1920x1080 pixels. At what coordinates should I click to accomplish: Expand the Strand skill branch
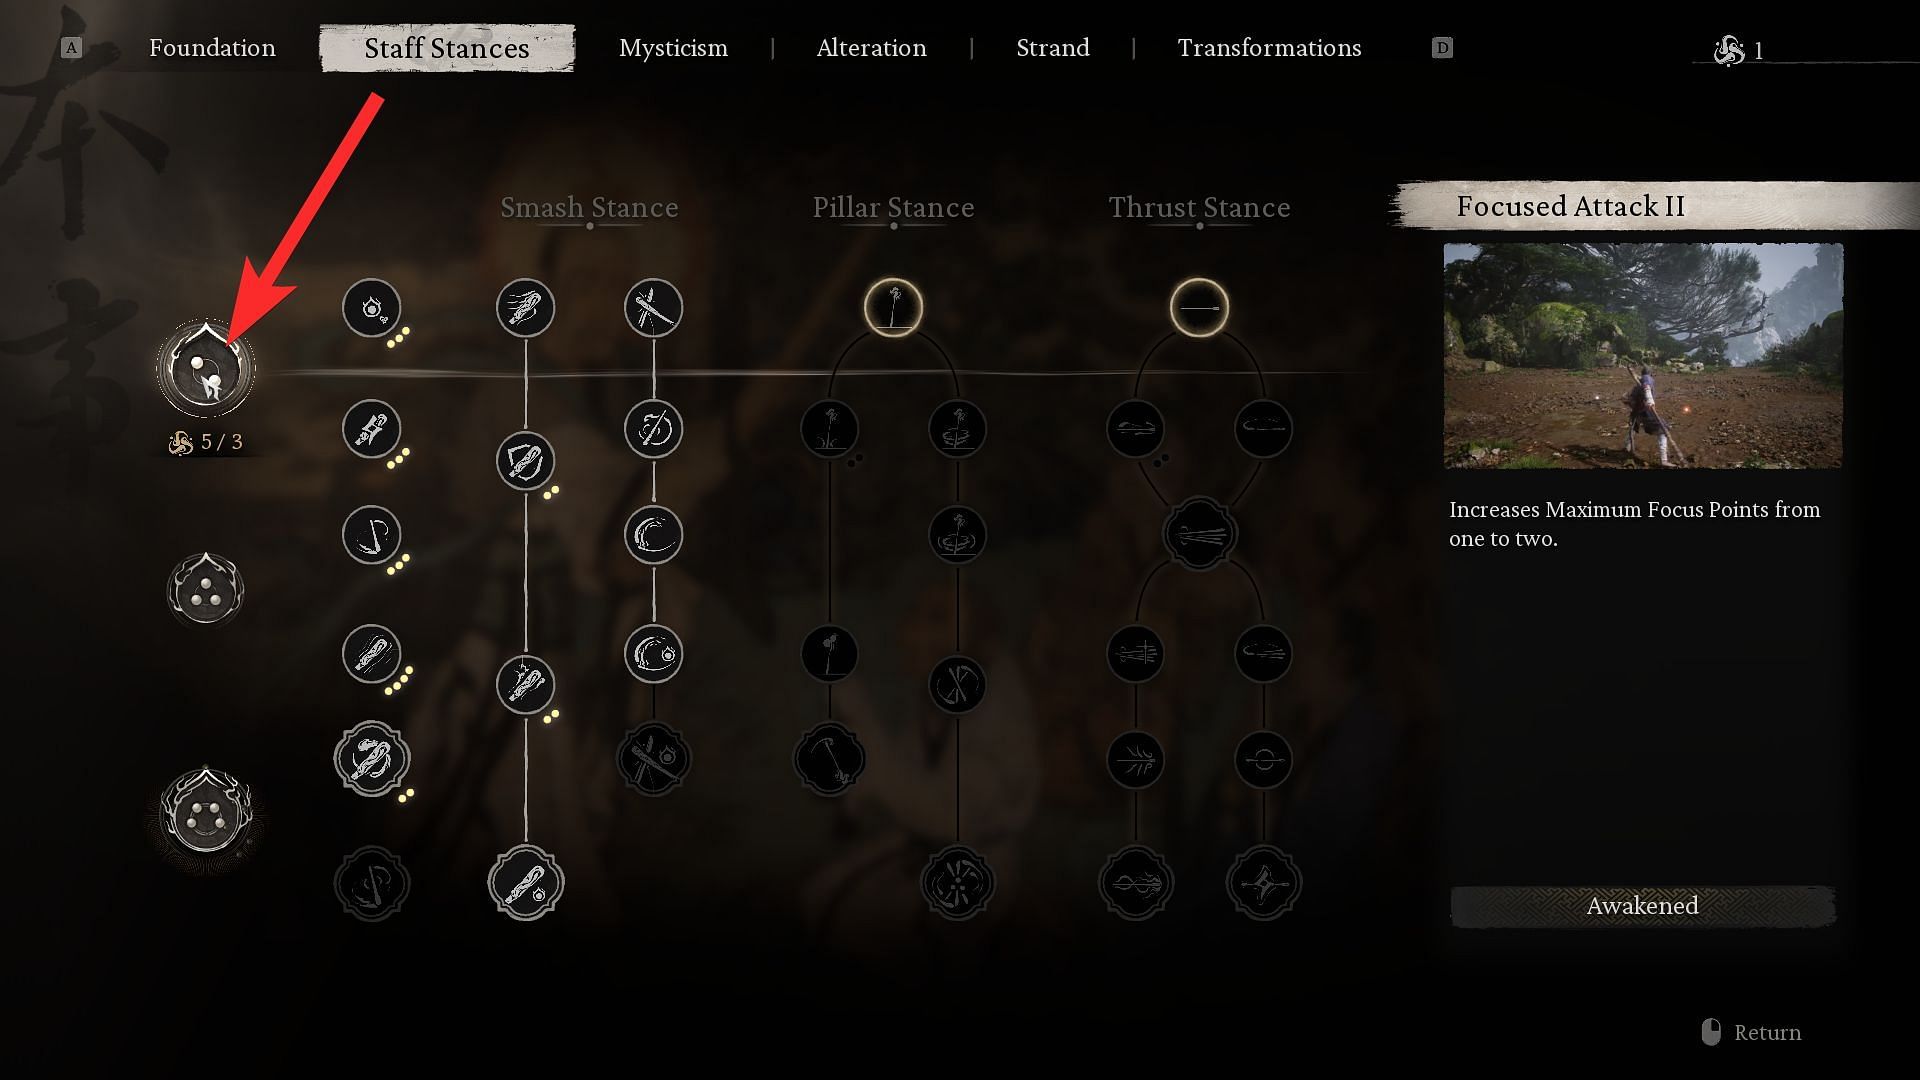(1052, 47)
